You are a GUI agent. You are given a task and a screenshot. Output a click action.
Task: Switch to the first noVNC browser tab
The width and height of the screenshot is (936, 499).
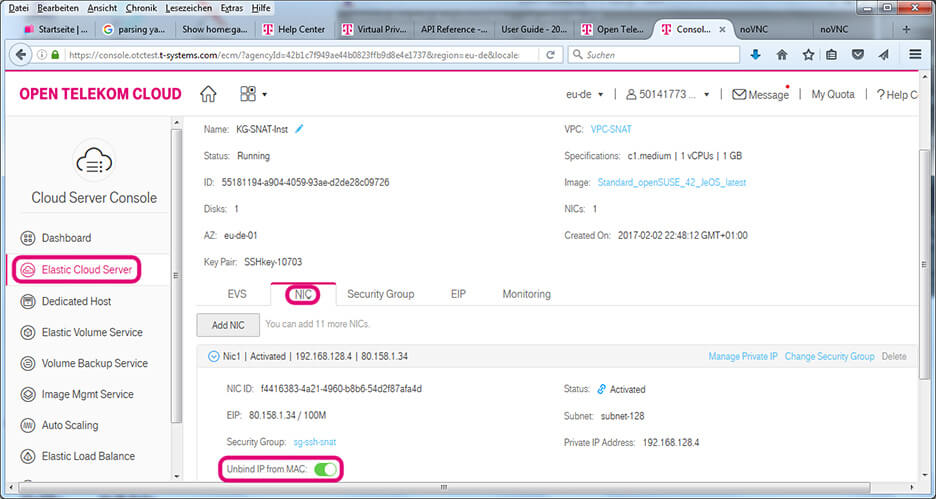click(x=754, y=29)
